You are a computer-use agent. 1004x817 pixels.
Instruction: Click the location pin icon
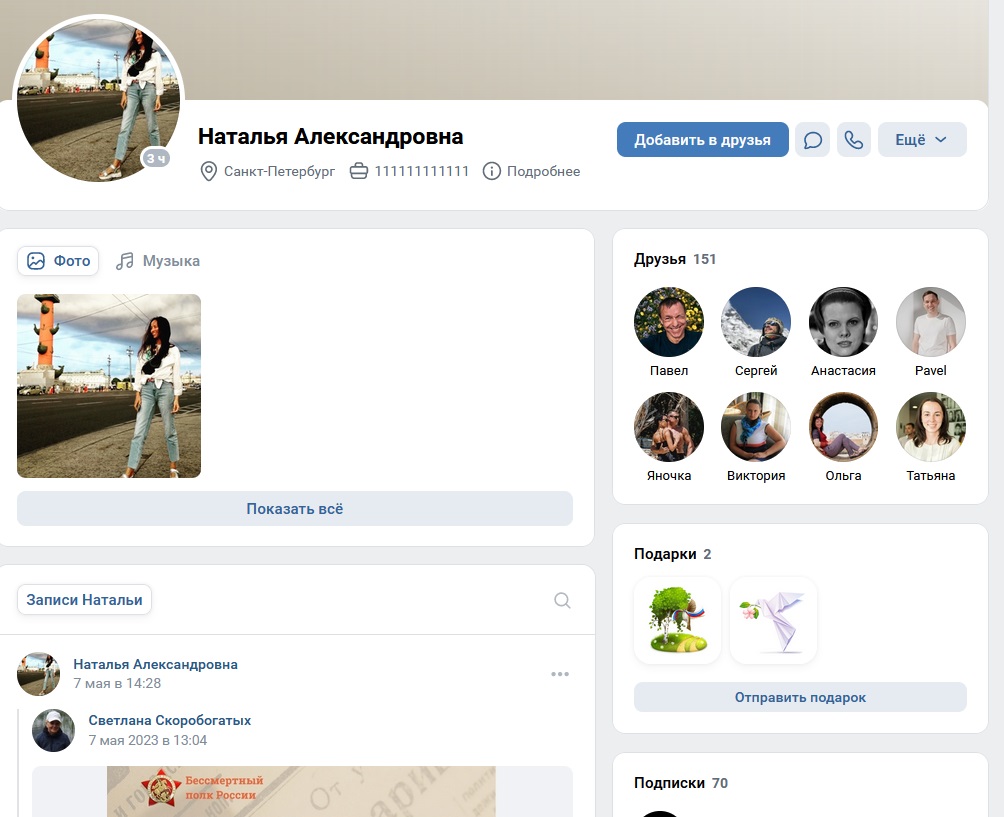(x=209, y=172)
